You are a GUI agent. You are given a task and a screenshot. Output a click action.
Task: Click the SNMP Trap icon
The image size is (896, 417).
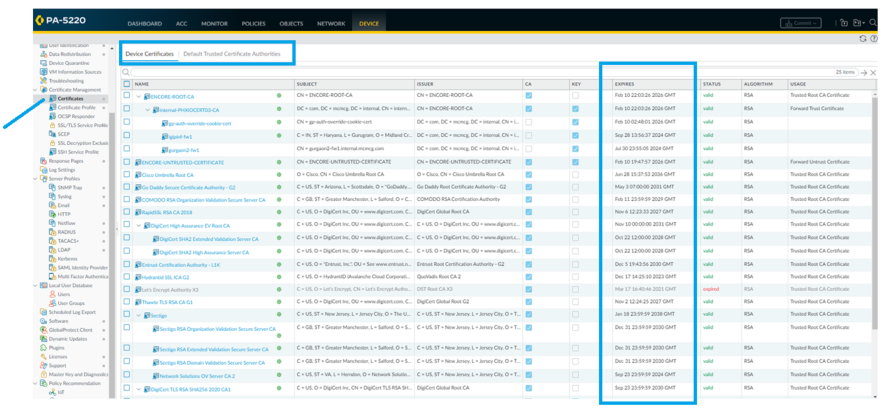click(x=53, y=187)
